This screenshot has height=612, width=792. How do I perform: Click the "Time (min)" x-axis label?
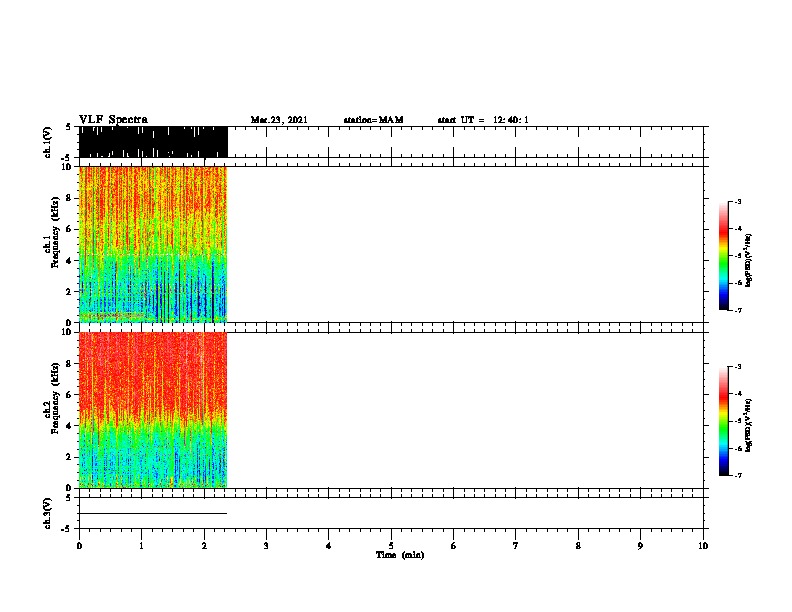tap(400, 554)
